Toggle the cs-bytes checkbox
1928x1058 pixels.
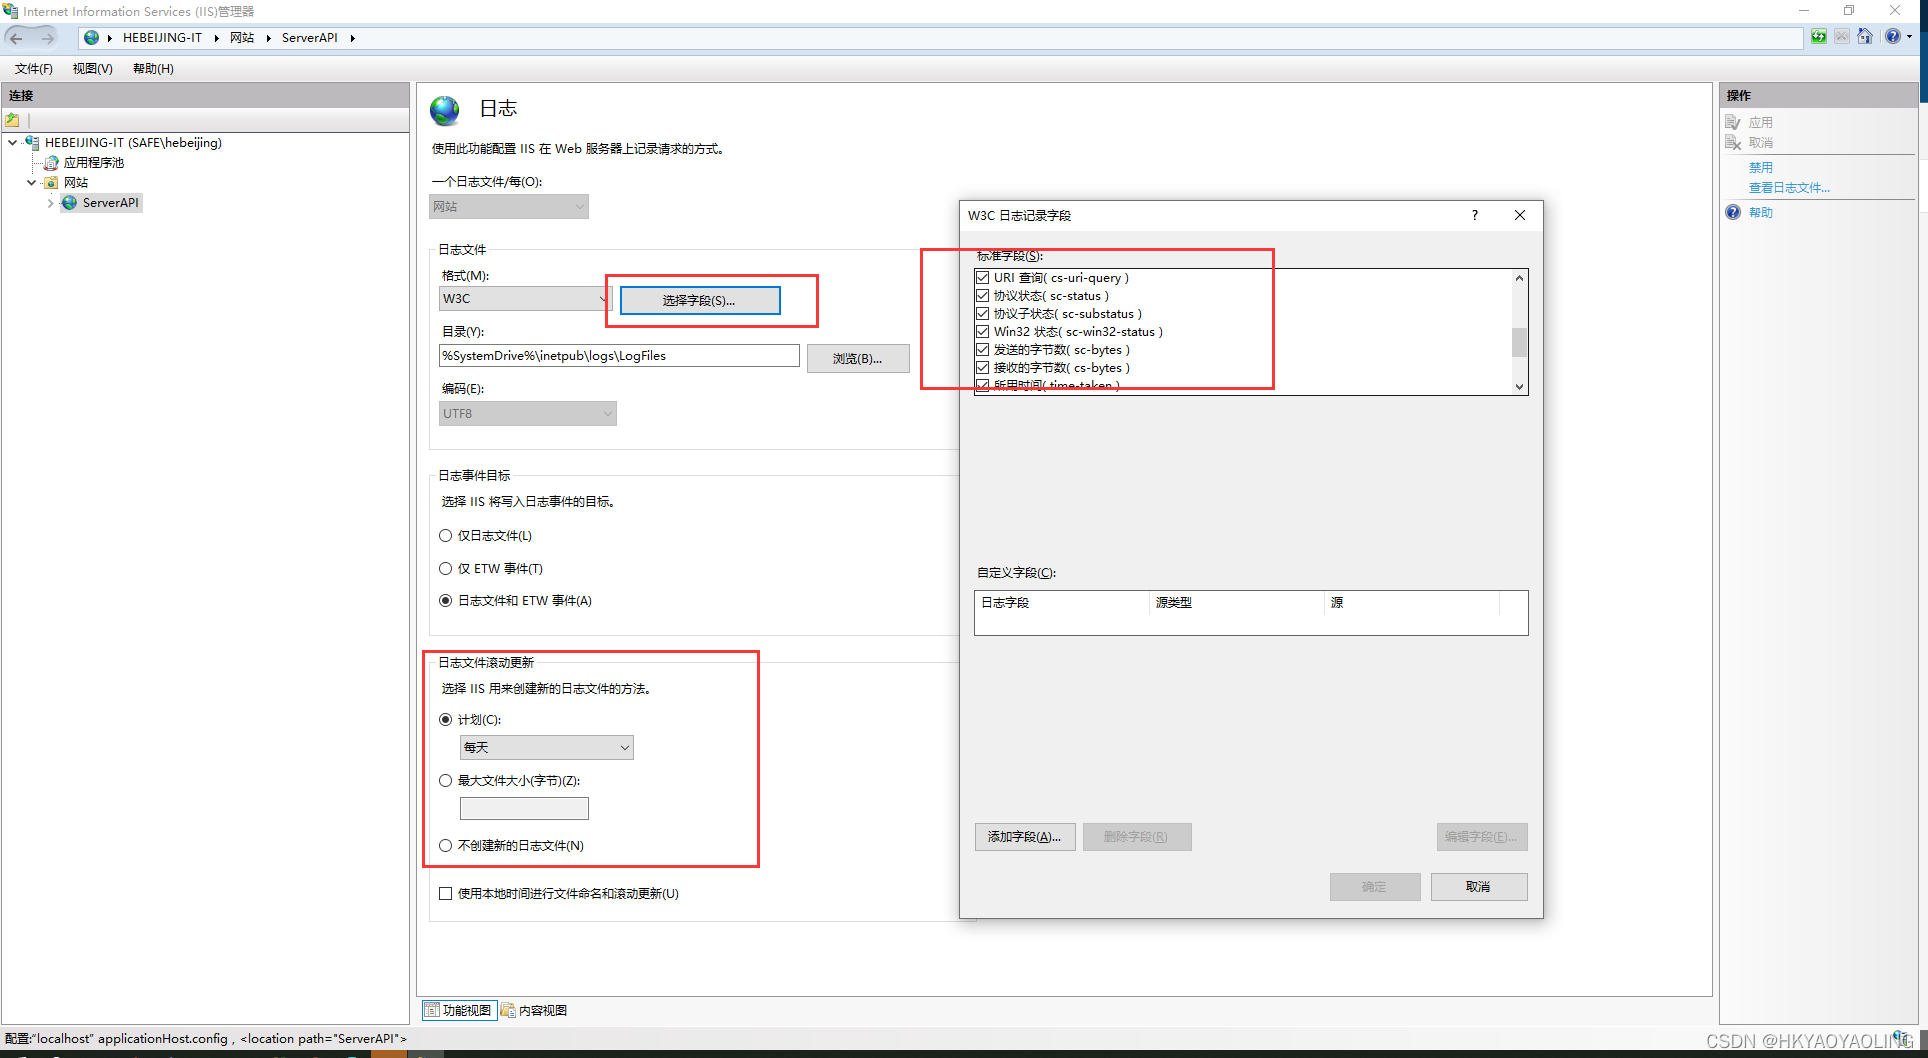(983, 368)
